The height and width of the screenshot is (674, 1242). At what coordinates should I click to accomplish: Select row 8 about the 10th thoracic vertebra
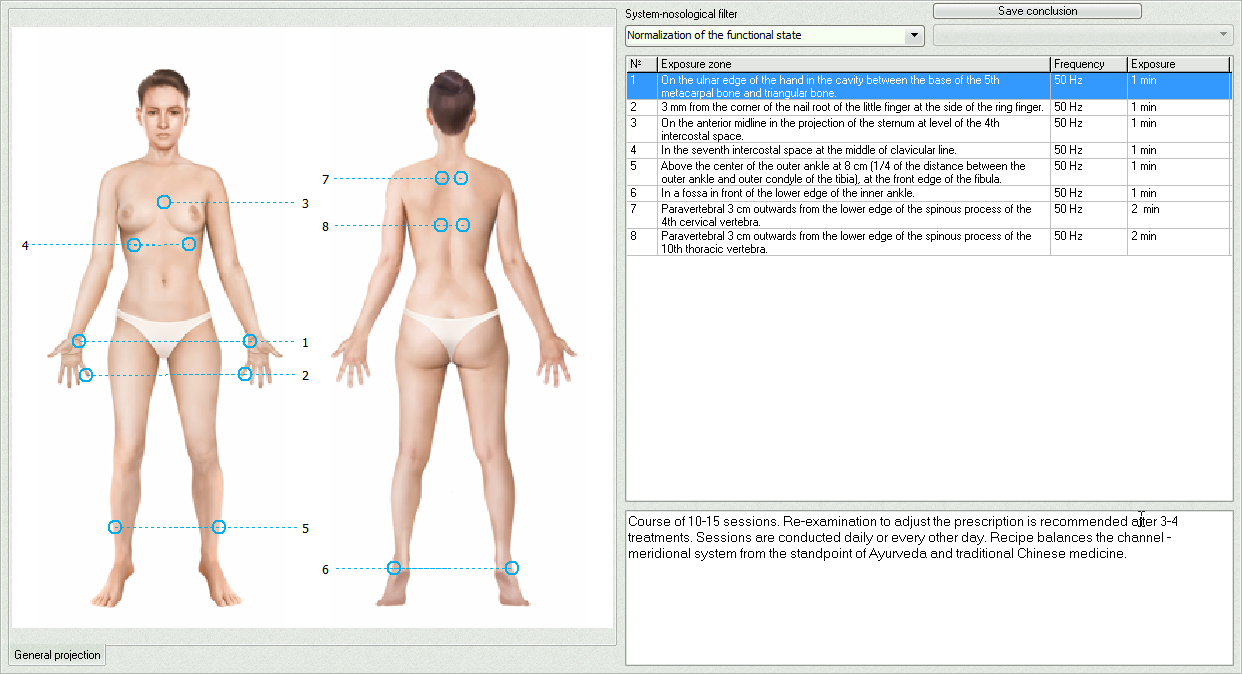coord(929,242)
